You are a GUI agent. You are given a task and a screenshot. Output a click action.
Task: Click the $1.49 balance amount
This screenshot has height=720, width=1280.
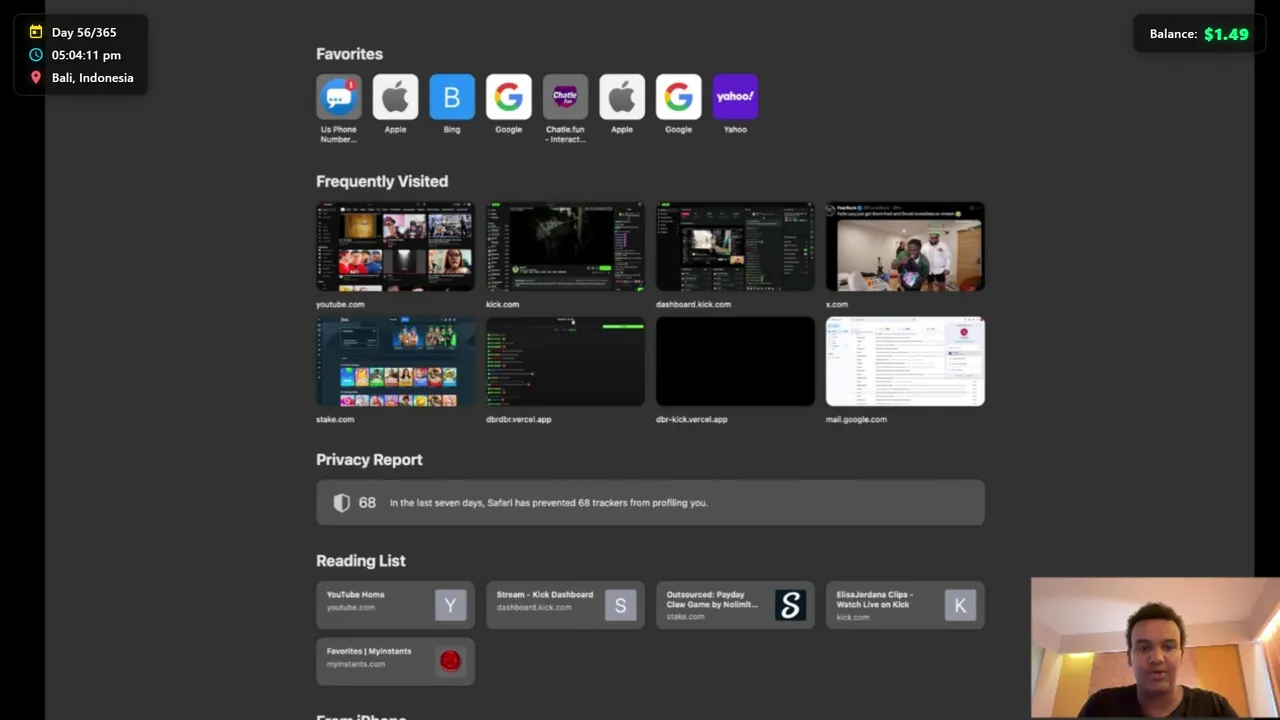[x=1226, y=34]
